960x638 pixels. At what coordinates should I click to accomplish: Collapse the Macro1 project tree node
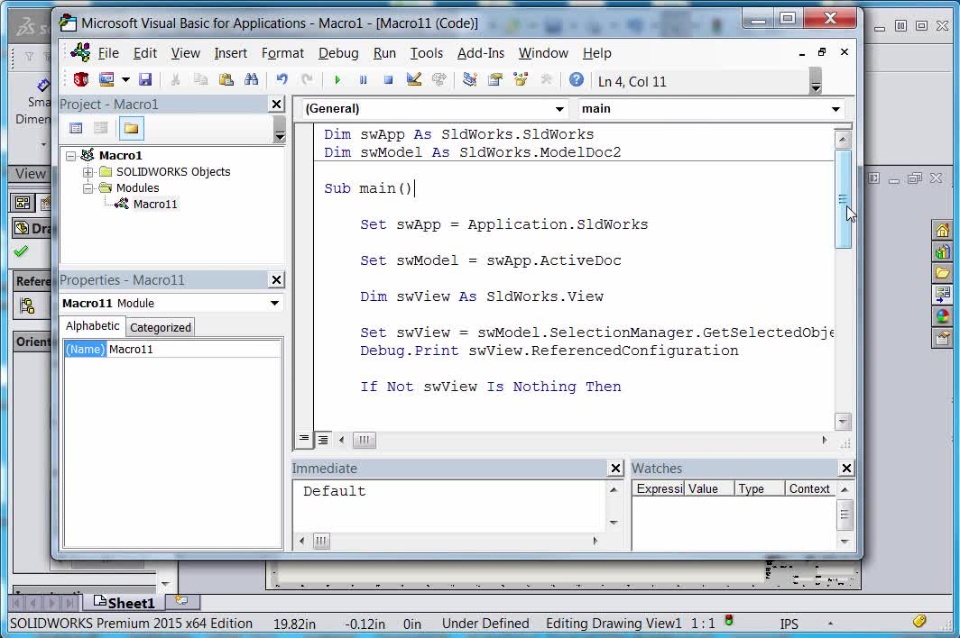[71, 156]
